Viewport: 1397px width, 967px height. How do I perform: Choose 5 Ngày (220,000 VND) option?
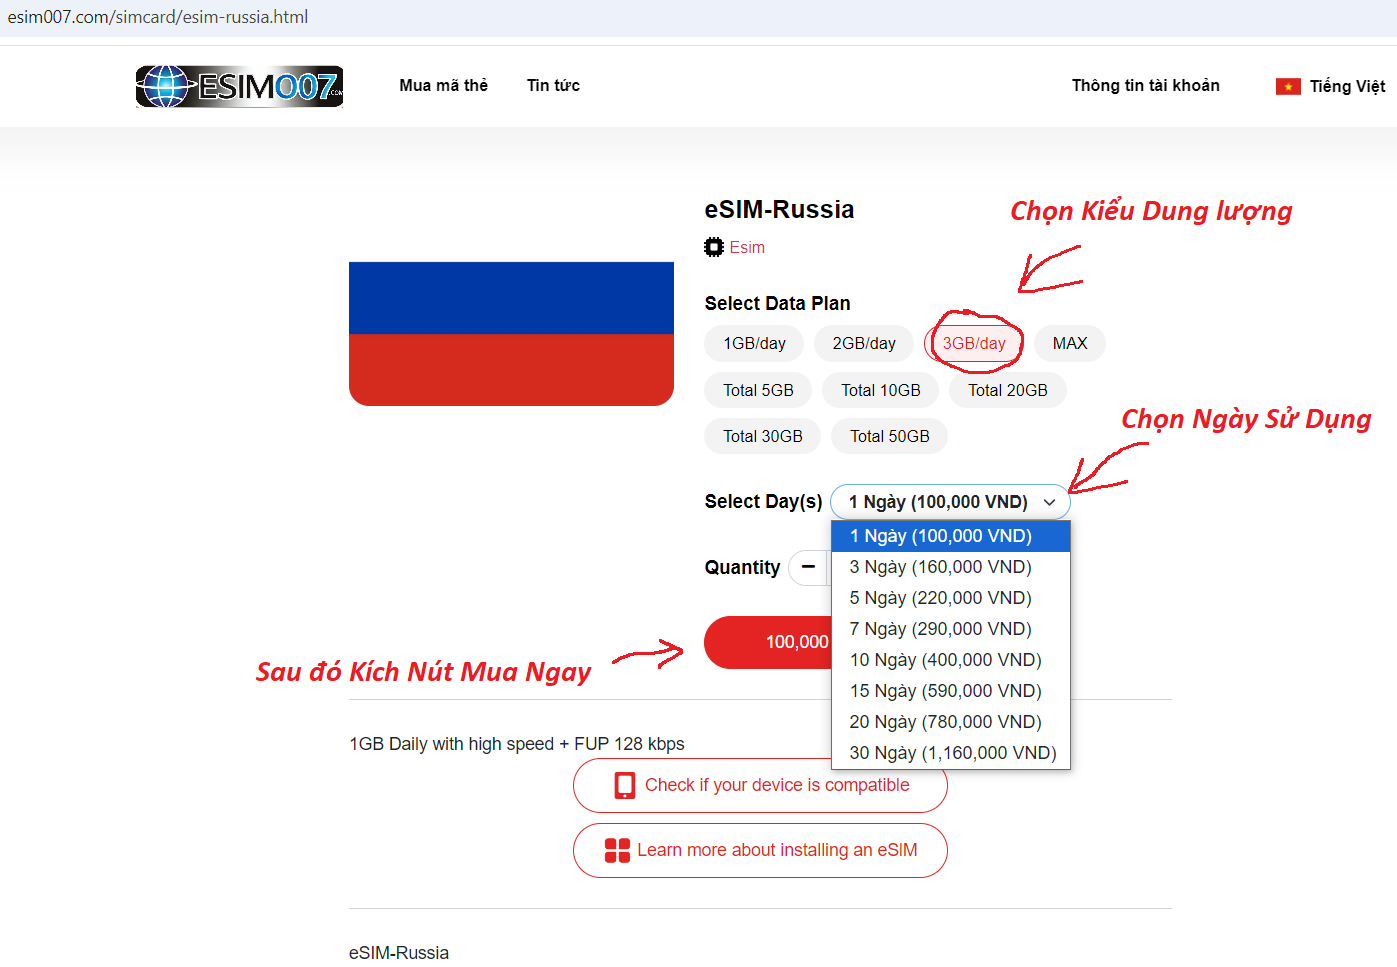(951, 598)
